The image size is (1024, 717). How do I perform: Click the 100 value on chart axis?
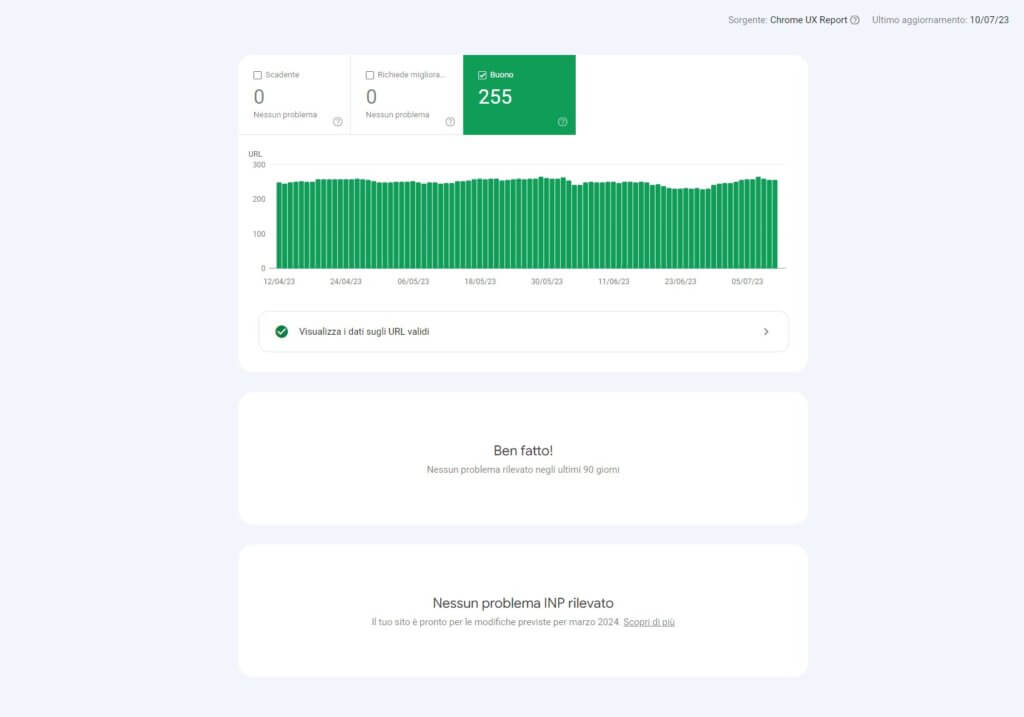click(x=259, y=234)
